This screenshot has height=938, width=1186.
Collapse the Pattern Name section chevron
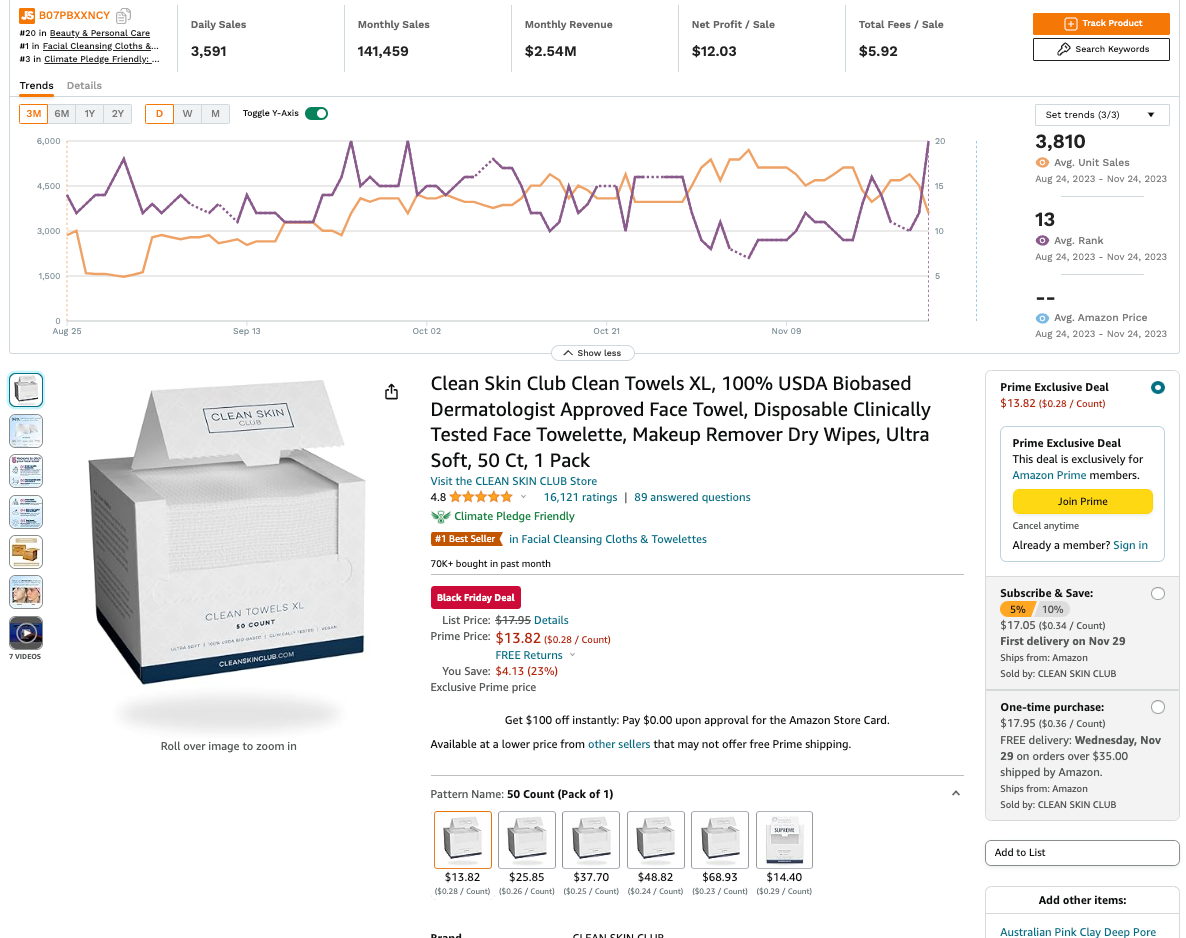pyautogui.click(x=955, y=794)
